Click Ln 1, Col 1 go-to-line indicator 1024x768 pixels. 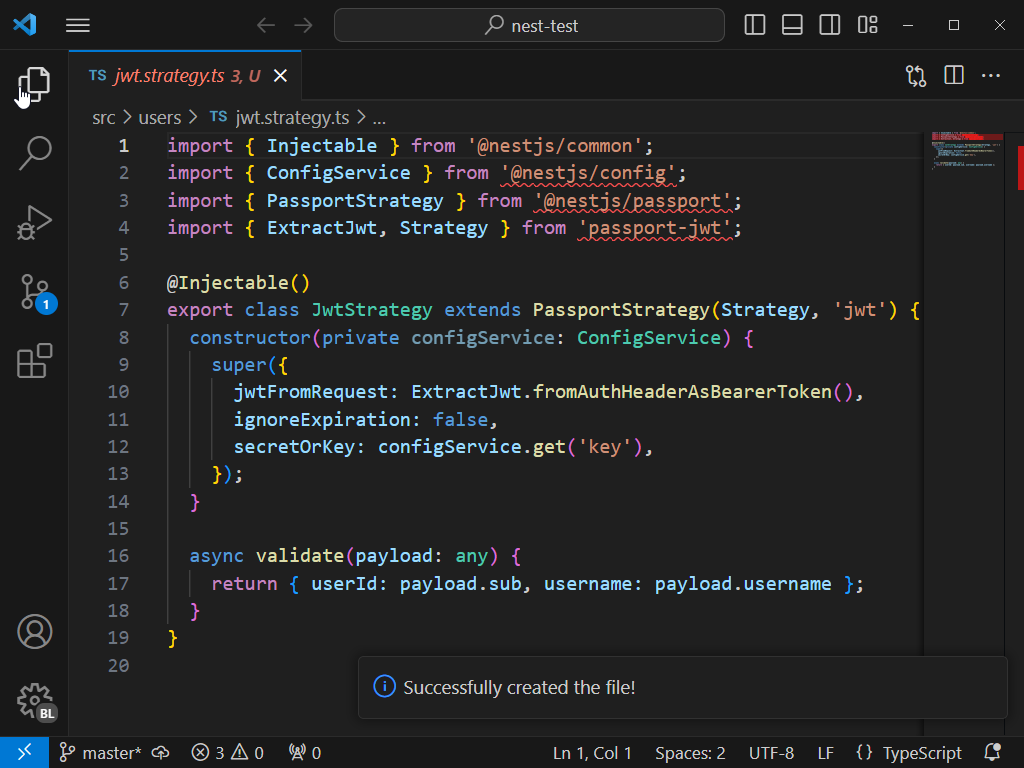[592, 753]
